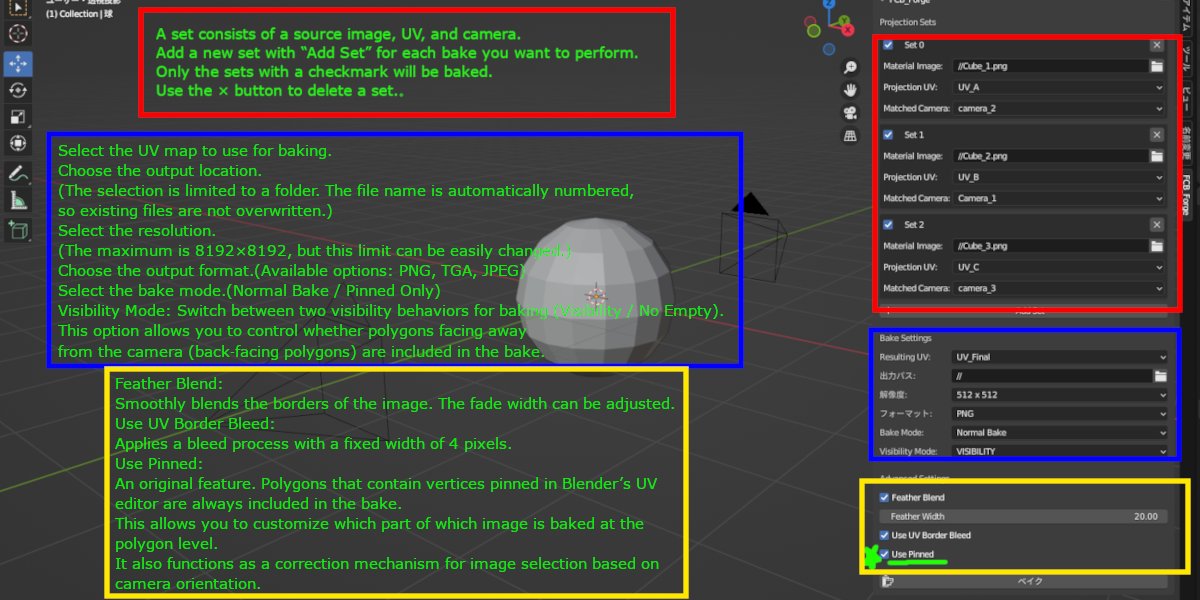
Task: Uncheck the Set 1 checkbox
Action: 888,134
